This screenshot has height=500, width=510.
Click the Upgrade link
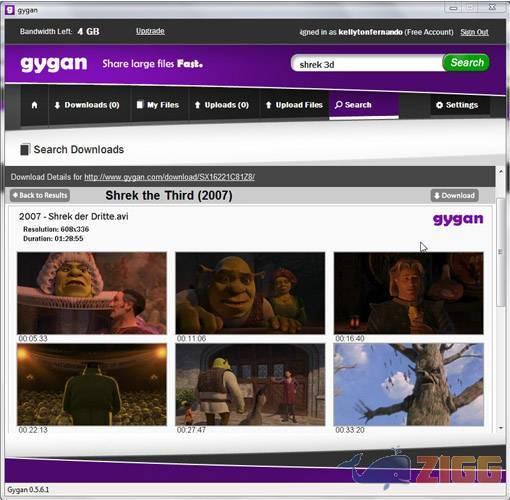point(150,31)
